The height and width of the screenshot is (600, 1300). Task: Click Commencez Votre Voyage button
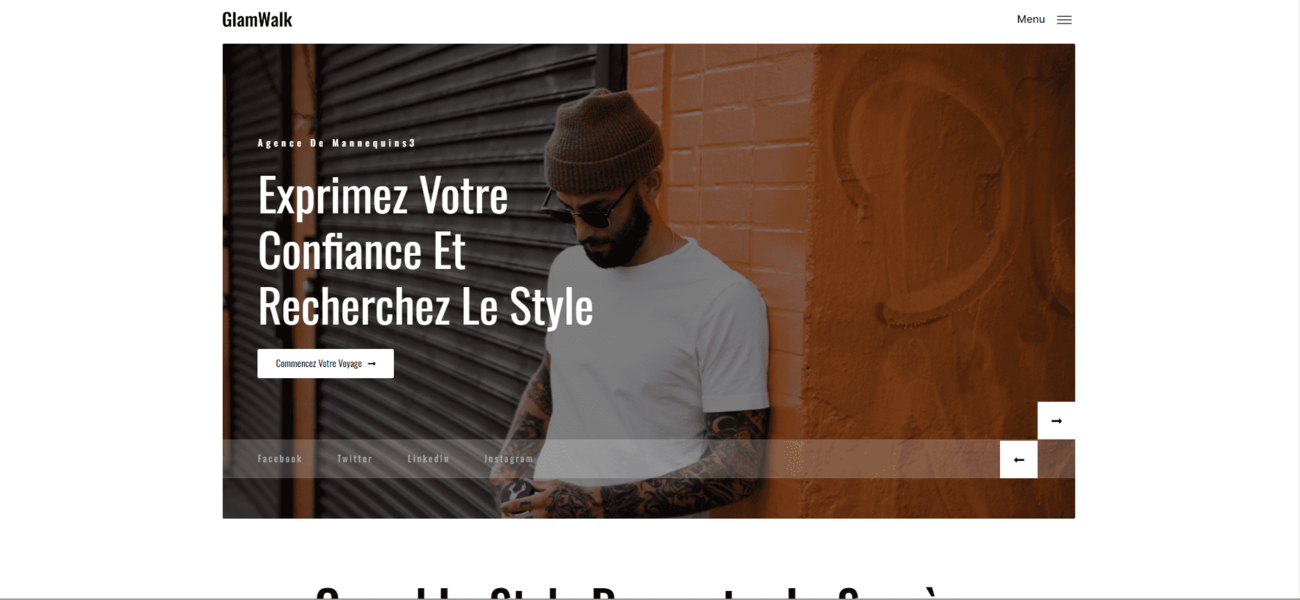(x=325, y=364)
